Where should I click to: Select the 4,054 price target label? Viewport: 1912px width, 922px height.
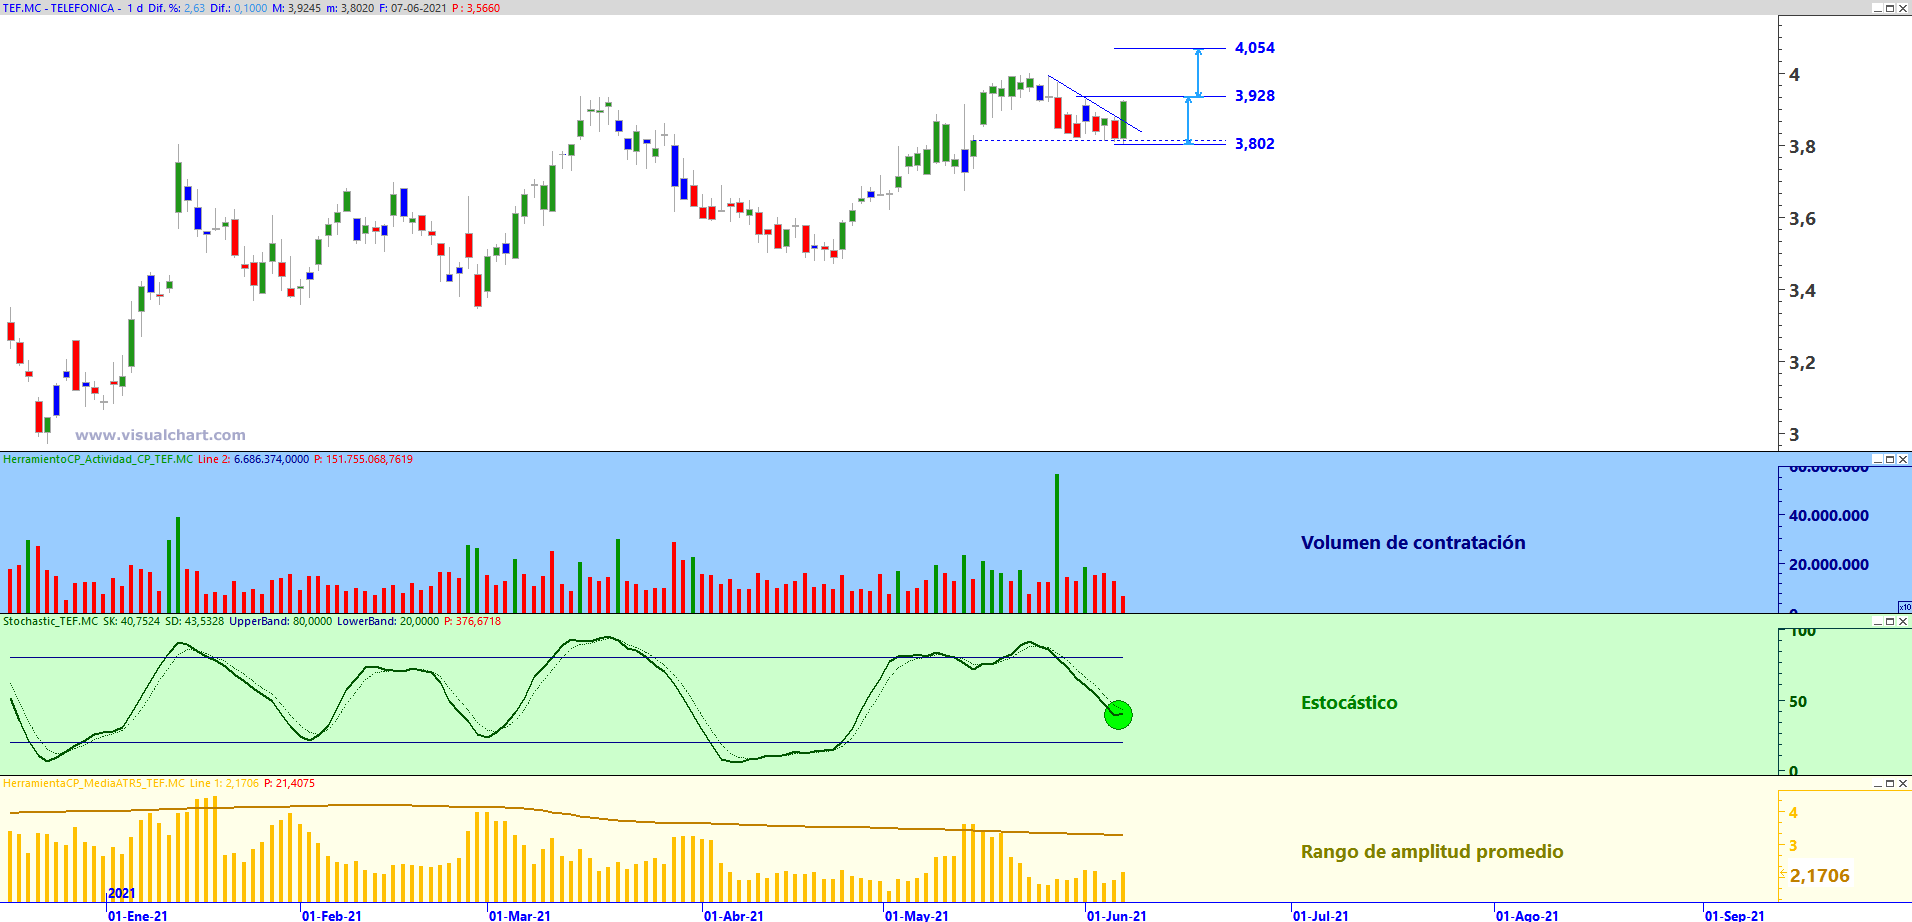coord(1255,48)
